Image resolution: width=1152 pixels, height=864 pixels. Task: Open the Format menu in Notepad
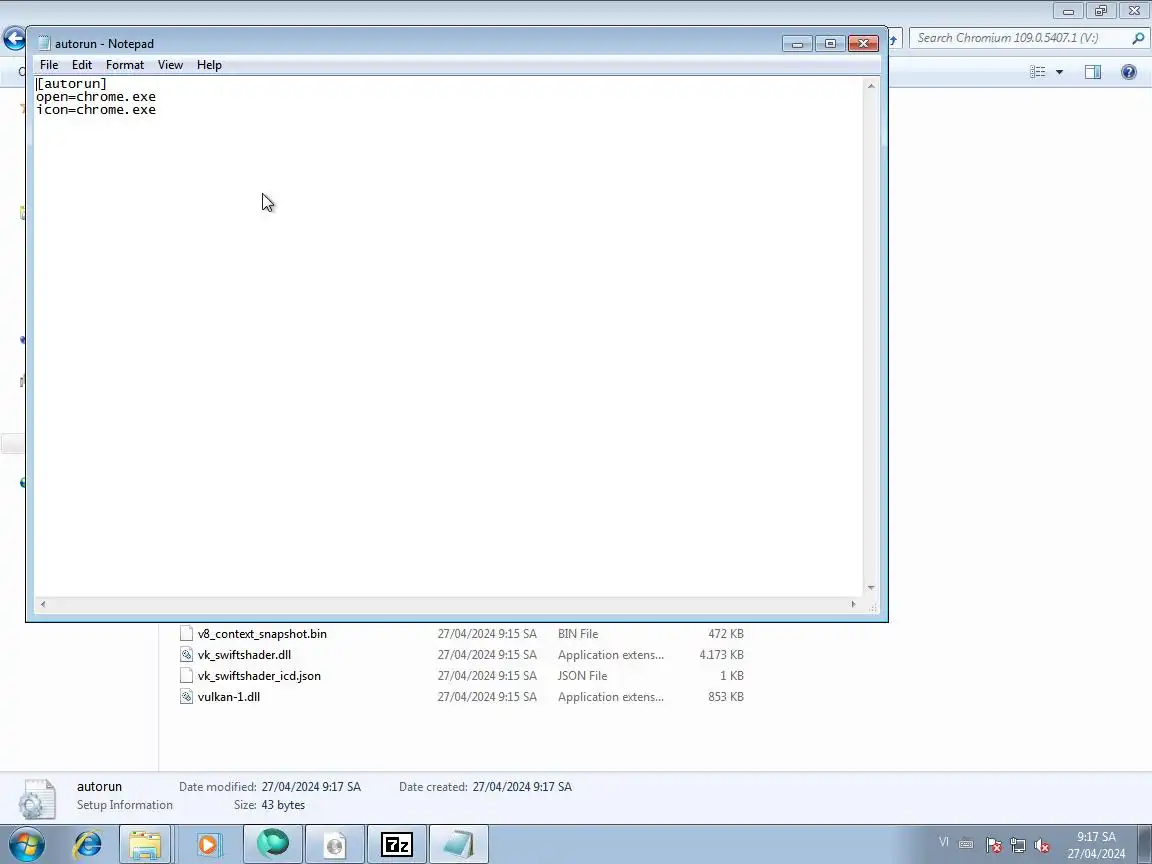(124, 65)
